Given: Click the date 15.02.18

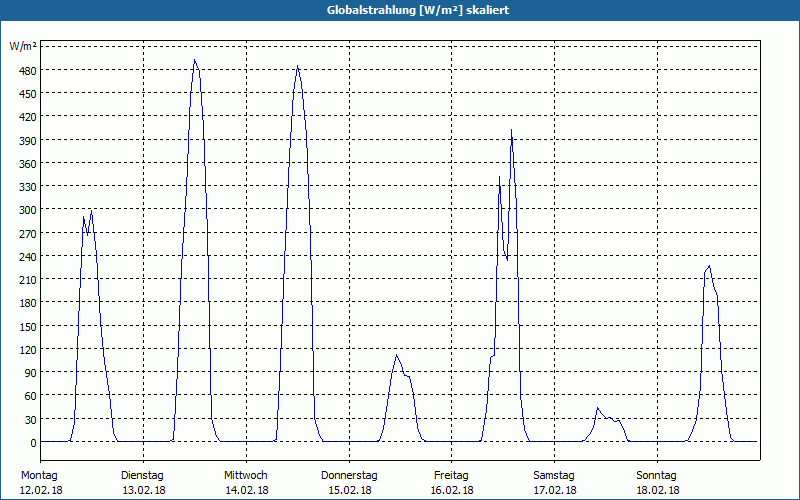Looking at the screenshot, I should [x=350, y=491].
